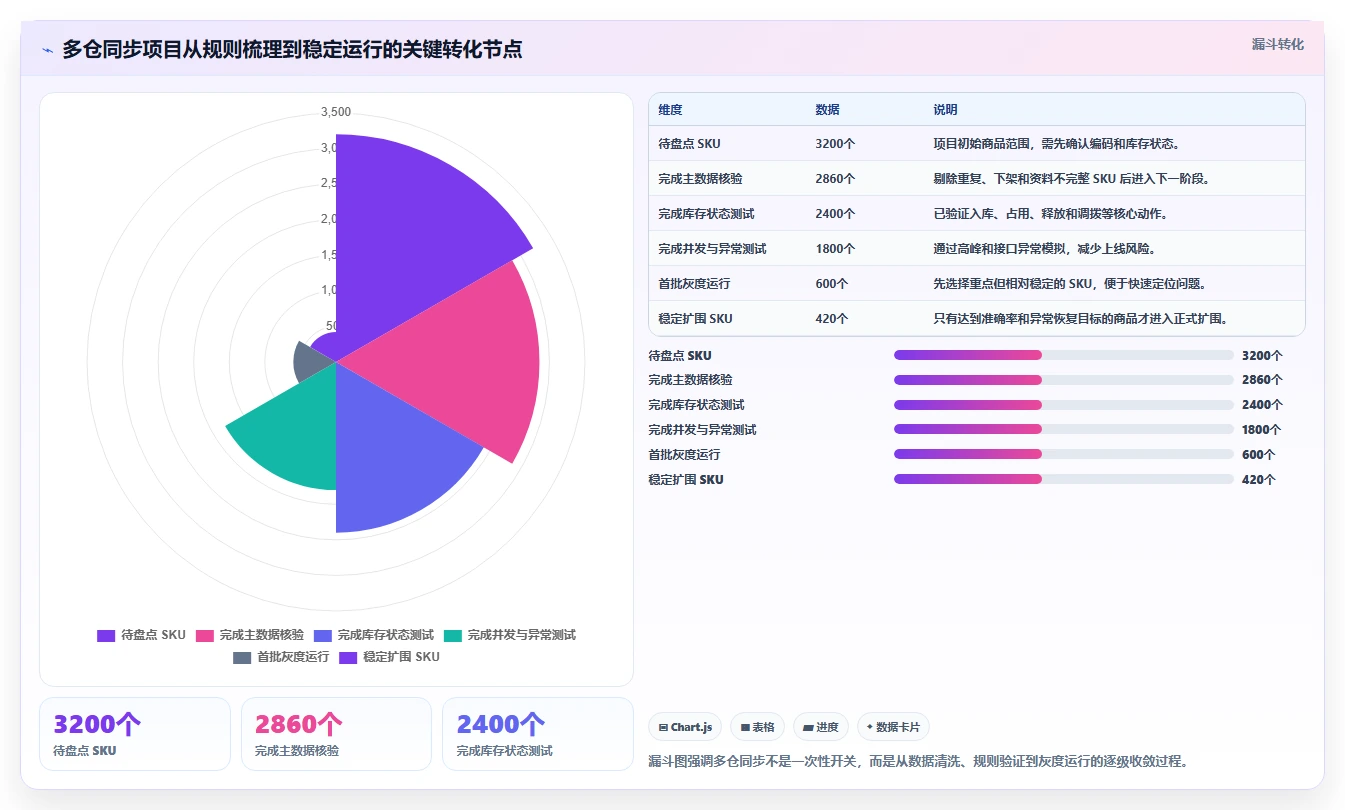This screenshot has height=810, width=1345.
Task: Open the 3200个 待盘点 SKU data card
Action: (135, 734)
